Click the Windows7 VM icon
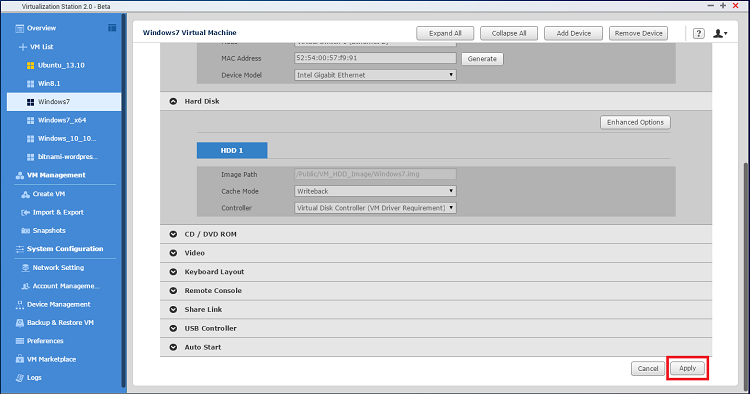The height and width of the screenshot is (394, 750). [31, 102]
